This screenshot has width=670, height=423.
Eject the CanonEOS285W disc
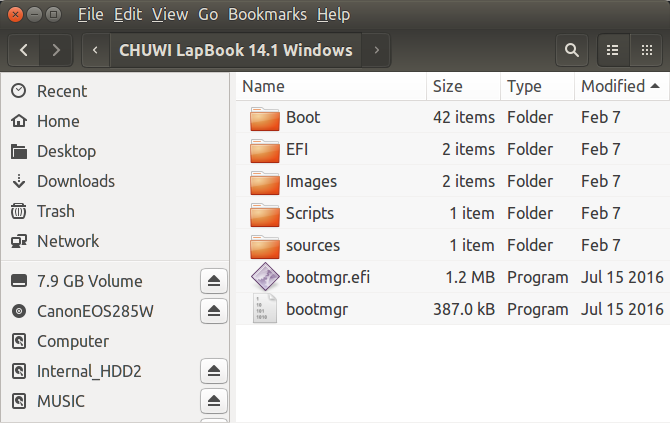coord(214,311)
